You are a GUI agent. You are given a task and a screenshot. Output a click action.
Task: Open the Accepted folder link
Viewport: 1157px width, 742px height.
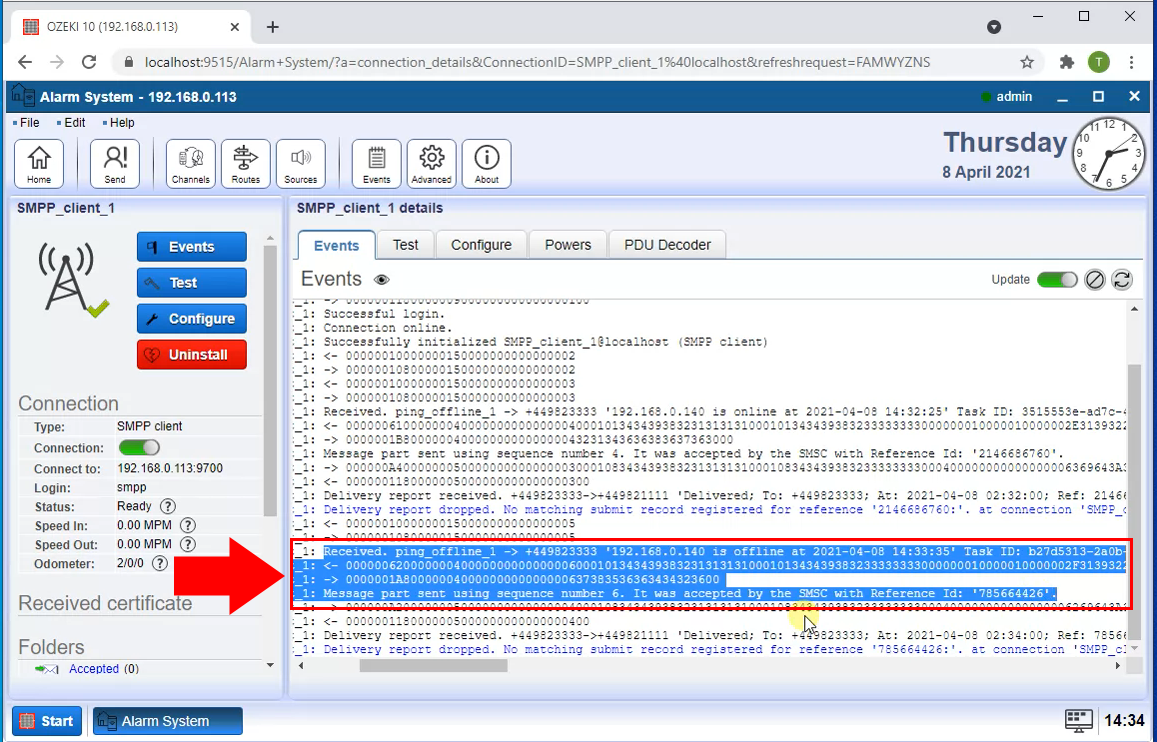point(94,669)
